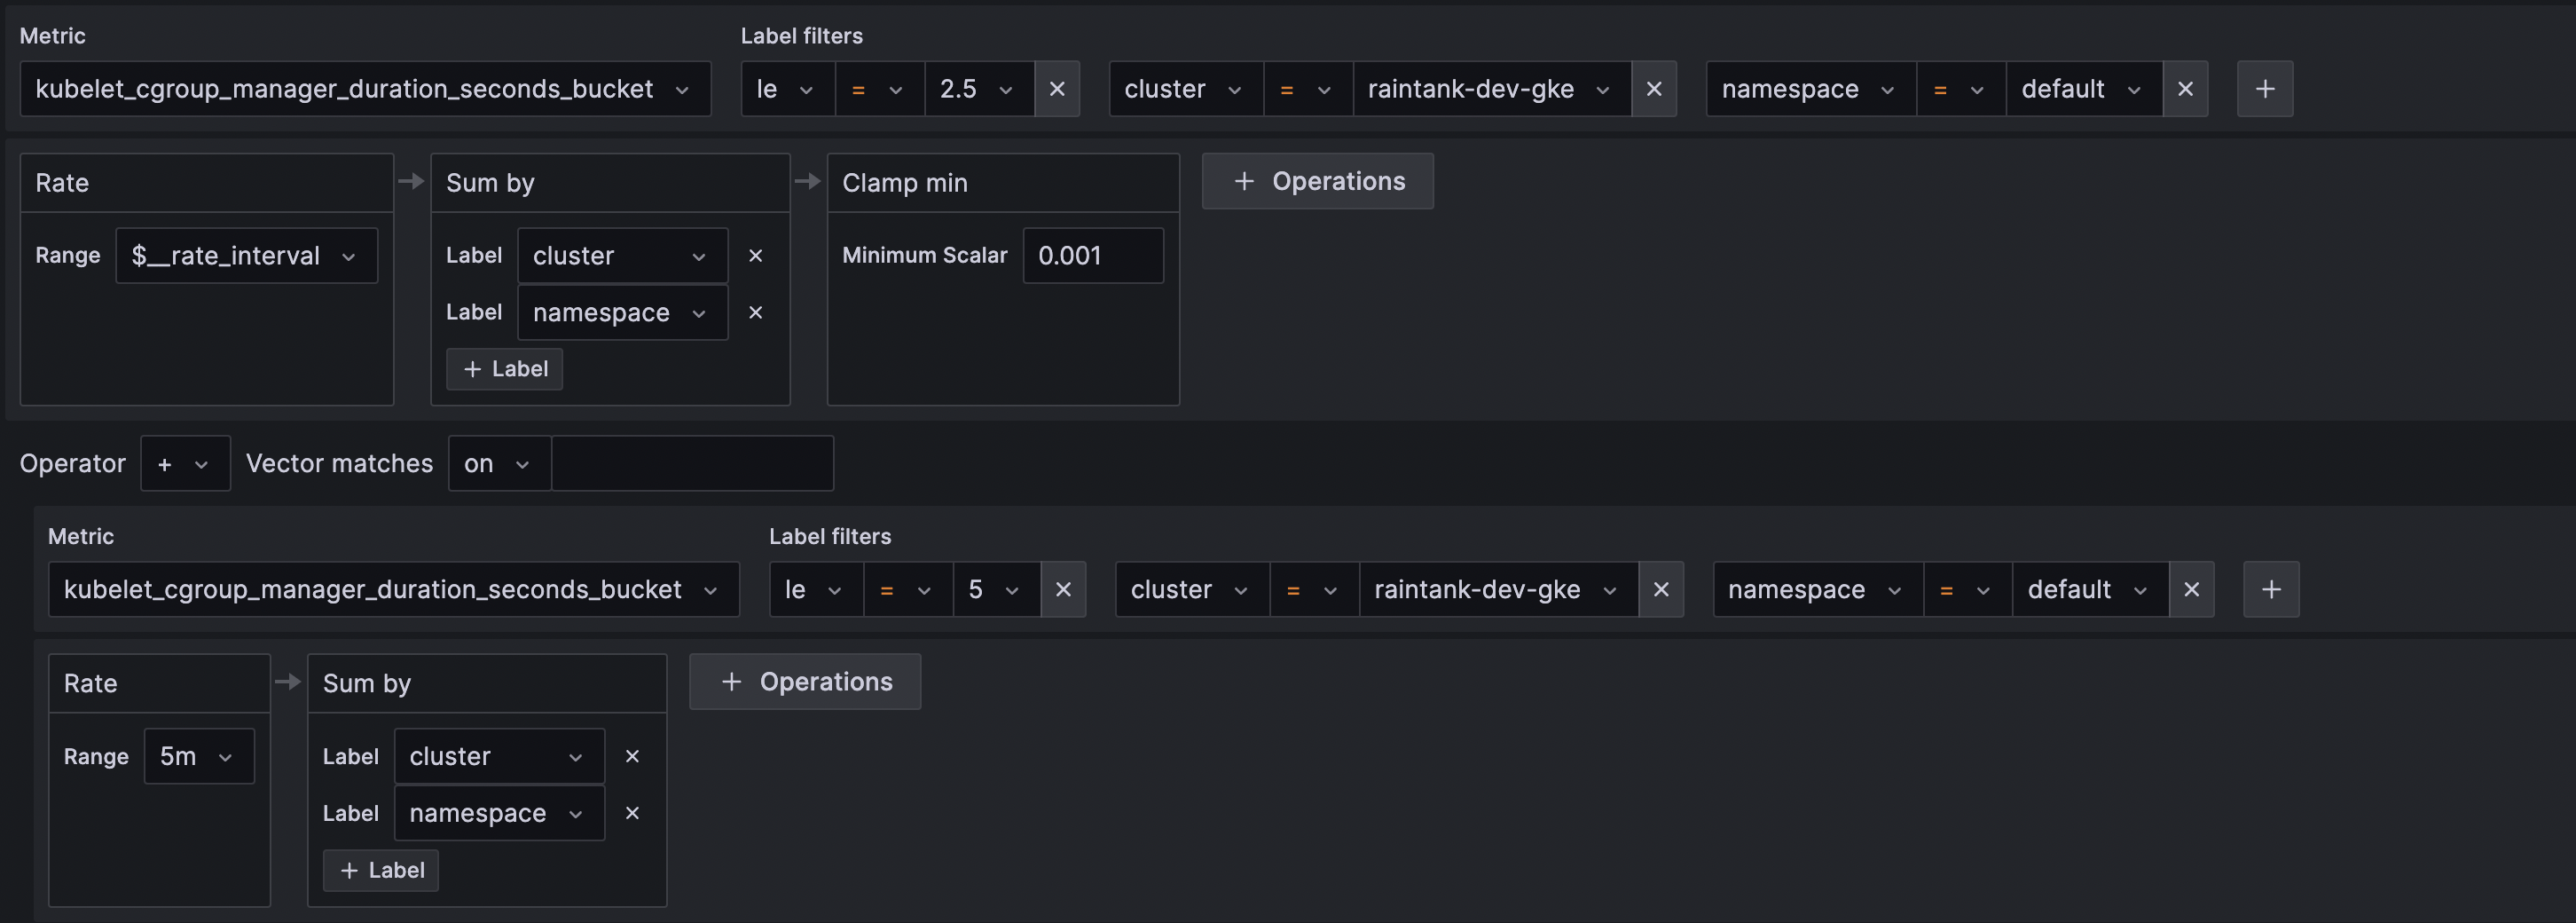Click Operations button on the first query
Image resolution: width=2576 pixels, height=923 pixels.
1317,181
